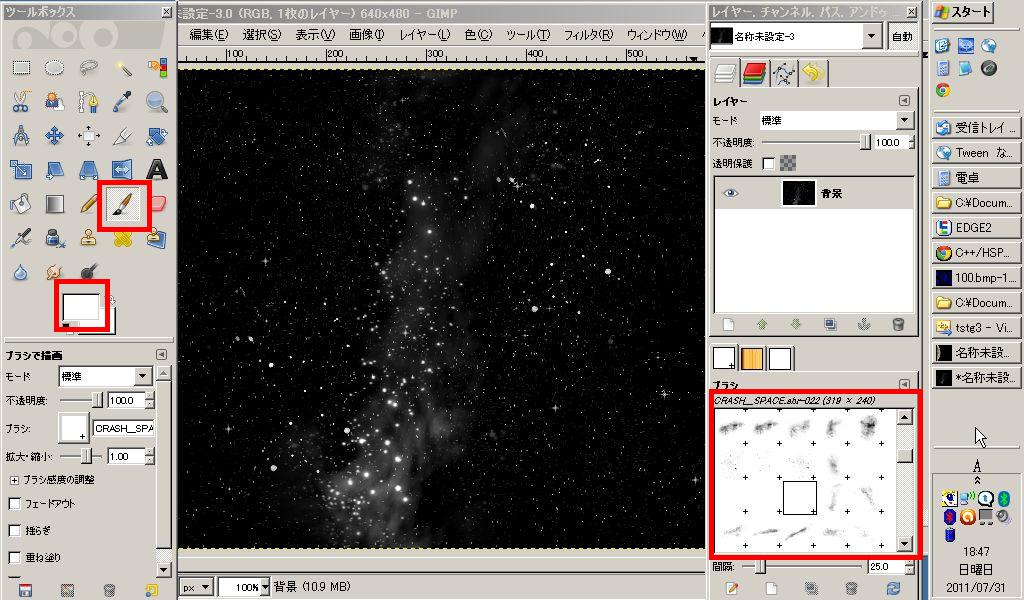Hide the 背景 layer via eye icon
The height and width of the screenshot is (600, 1024).
pos(731,193)
